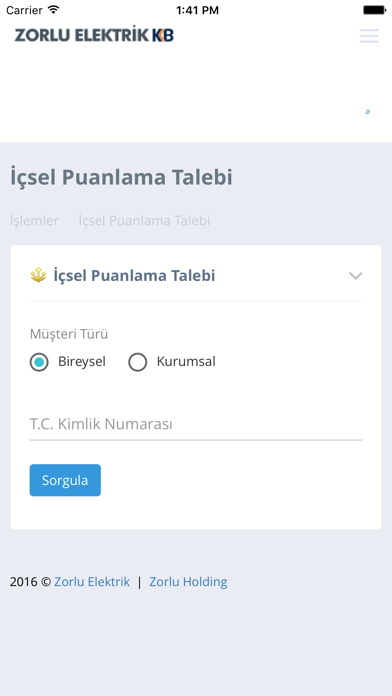Tap the Wi-Fi status bar icon
The width and height of the screenshot is (392, 696).
tap(53, 10)
